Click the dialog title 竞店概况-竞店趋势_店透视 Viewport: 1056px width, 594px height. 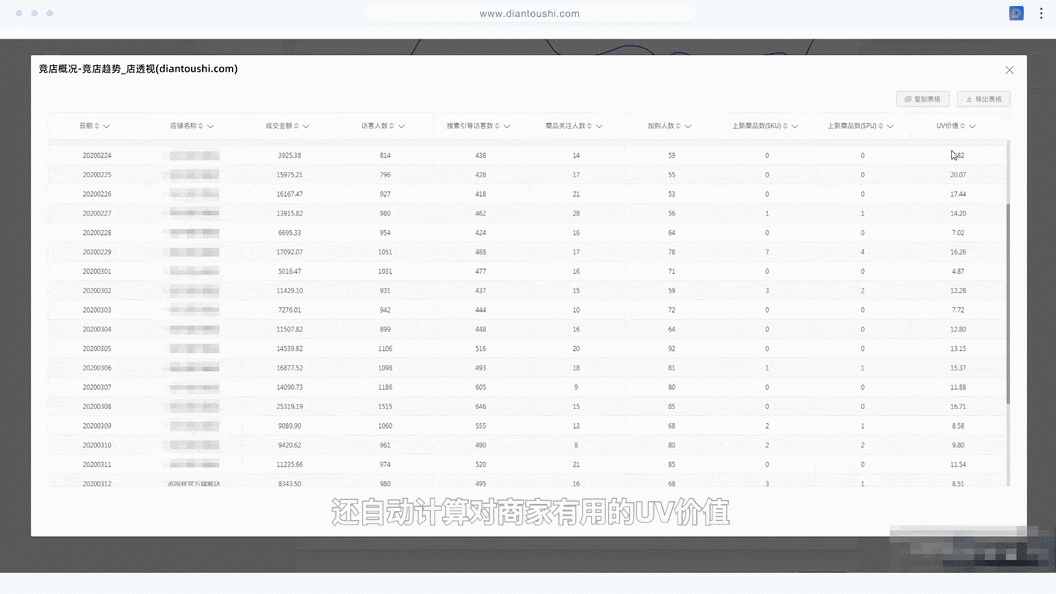[138, 69]
